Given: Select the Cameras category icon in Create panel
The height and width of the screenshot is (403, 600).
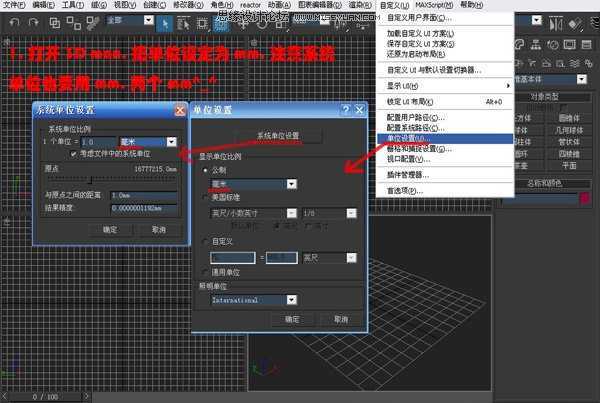Looking at the screenshot, I should (546, 63).
